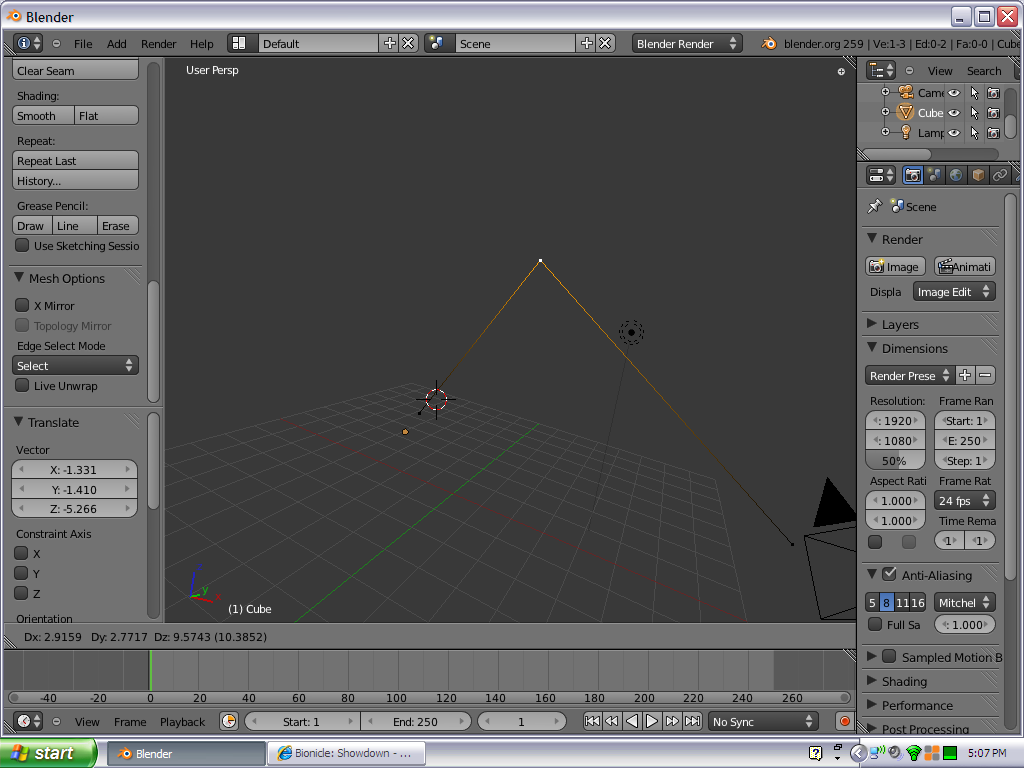Screen dimensions: 1024x768
Task: Open the No Sync dropdown in the timeline
Action: tap(762, 721)
